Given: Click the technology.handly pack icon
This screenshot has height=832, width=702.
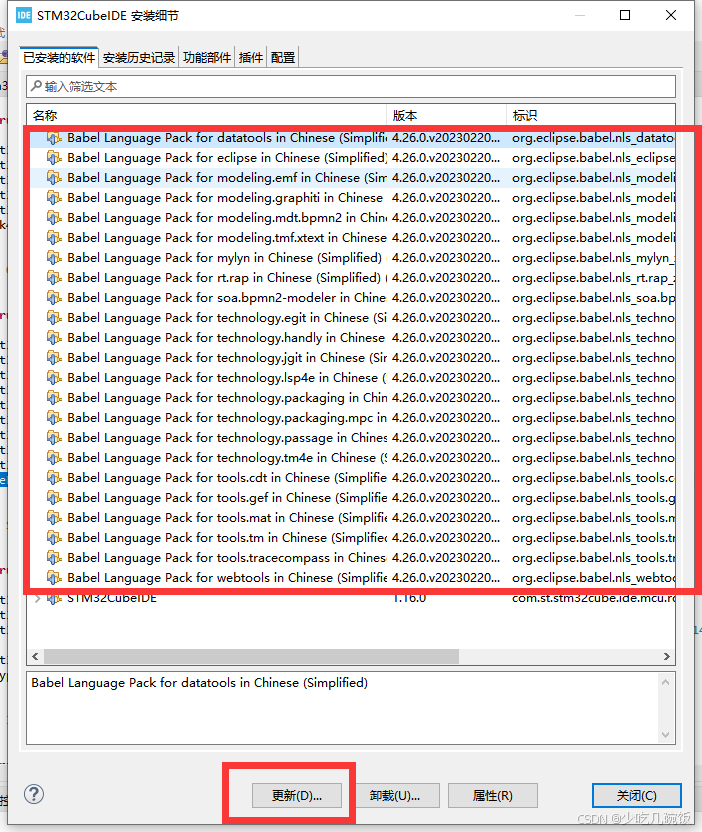Looking at the screenshot, I should [x=54, y=337].
